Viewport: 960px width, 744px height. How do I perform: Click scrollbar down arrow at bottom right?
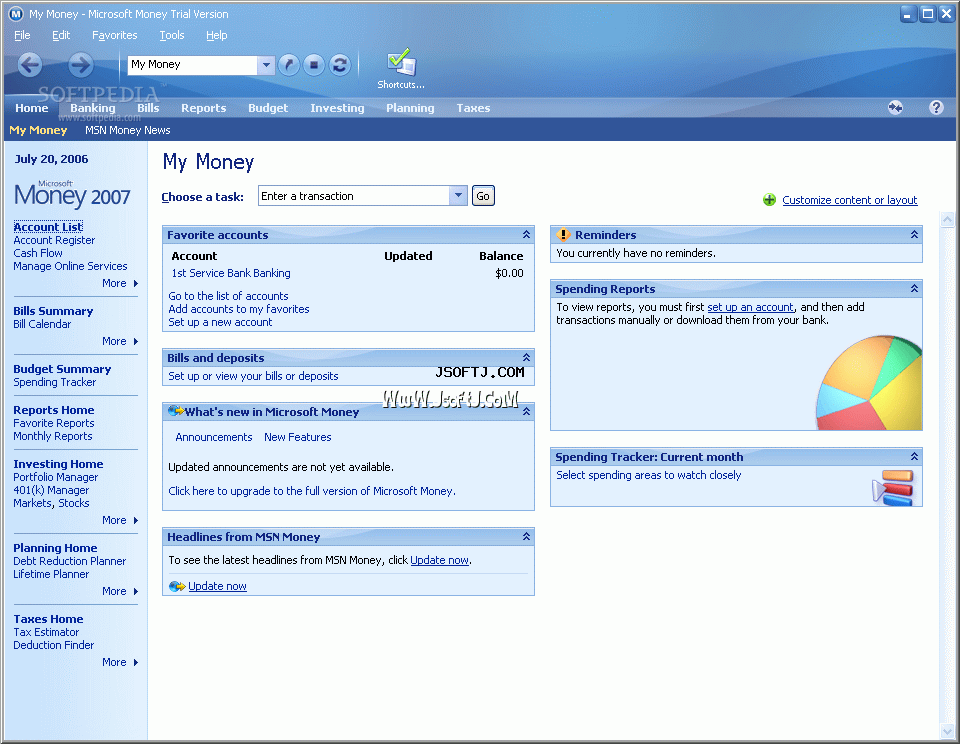coord(947,731)
